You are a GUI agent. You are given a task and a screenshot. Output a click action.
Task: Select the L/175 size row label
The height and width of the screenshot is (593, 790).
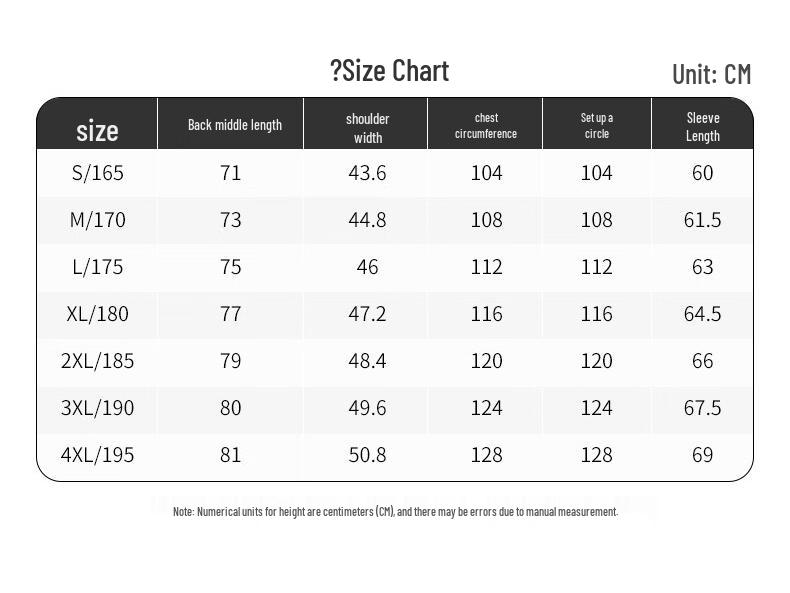coord(98,267)
